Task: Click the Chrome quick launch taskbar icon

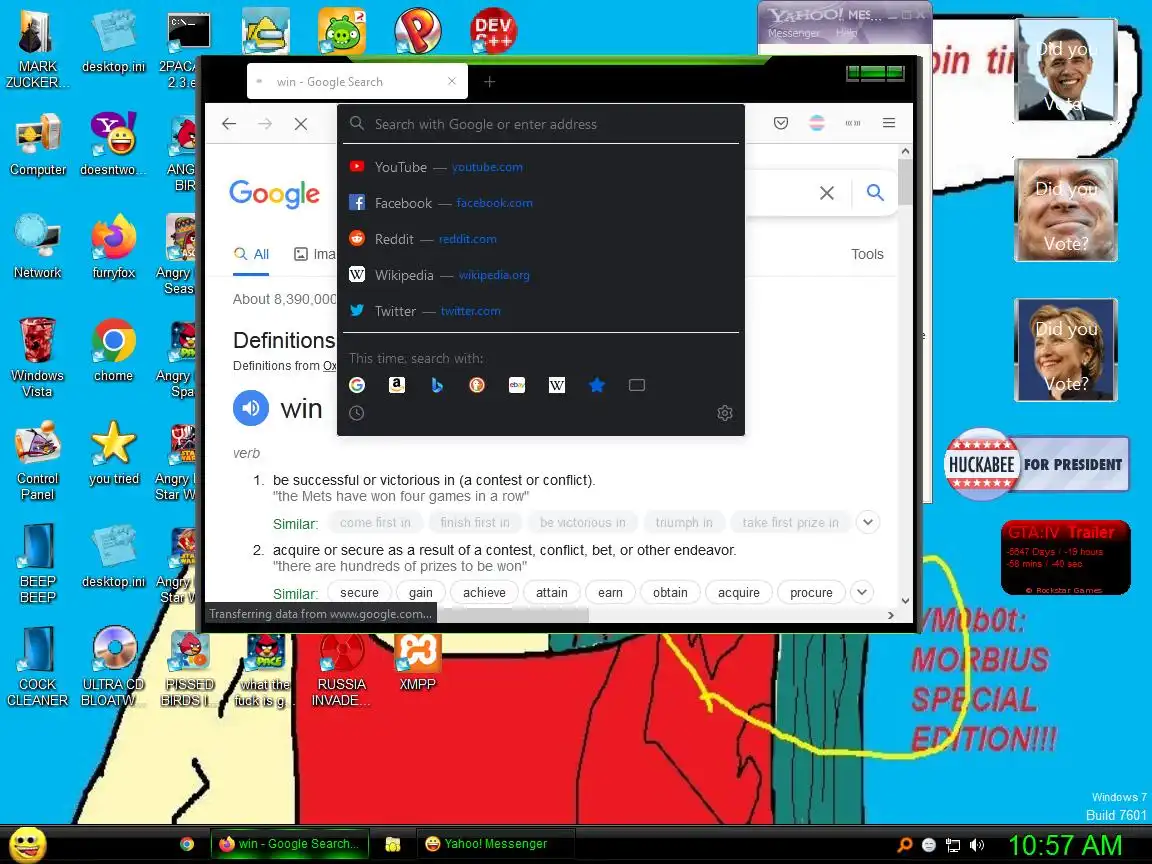Action: pyautogui.click(x=187, y=844)
